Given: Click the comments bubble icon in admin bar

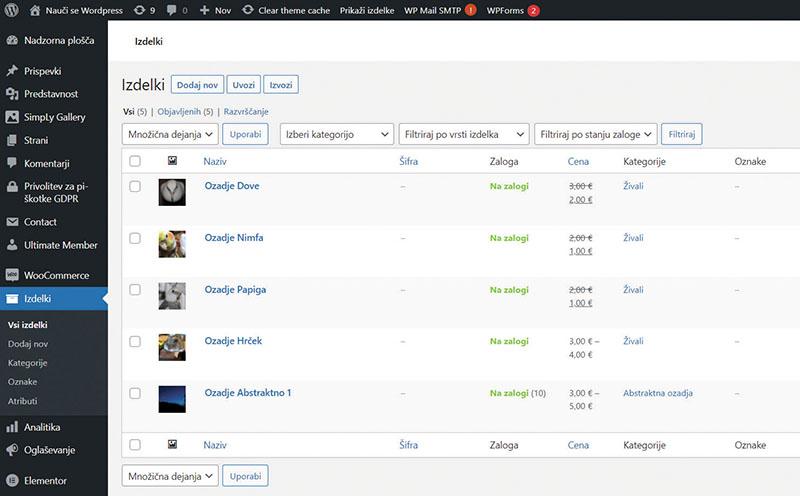Looking at the screenshot, I should [172, 11].
